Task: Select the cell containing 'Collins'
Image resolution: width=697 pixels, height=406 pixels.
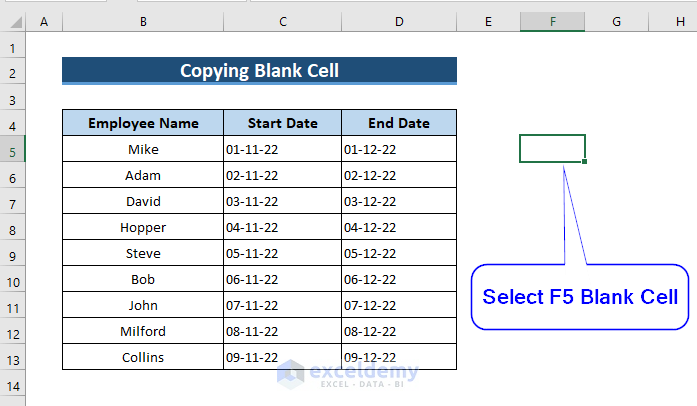Action: click(143, 357)
